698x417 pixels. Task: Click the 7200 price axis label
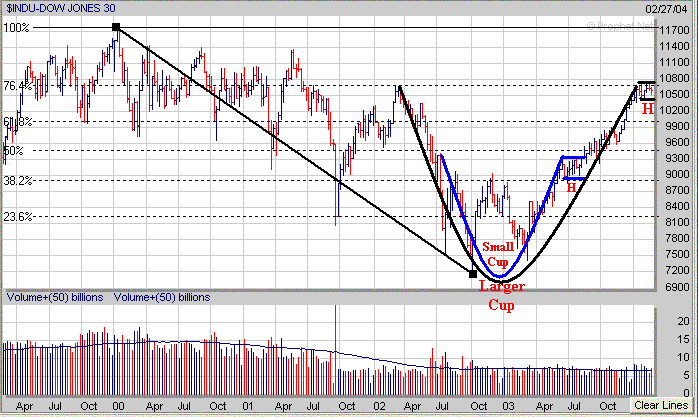pyautogui.click(x=677, y=271)
